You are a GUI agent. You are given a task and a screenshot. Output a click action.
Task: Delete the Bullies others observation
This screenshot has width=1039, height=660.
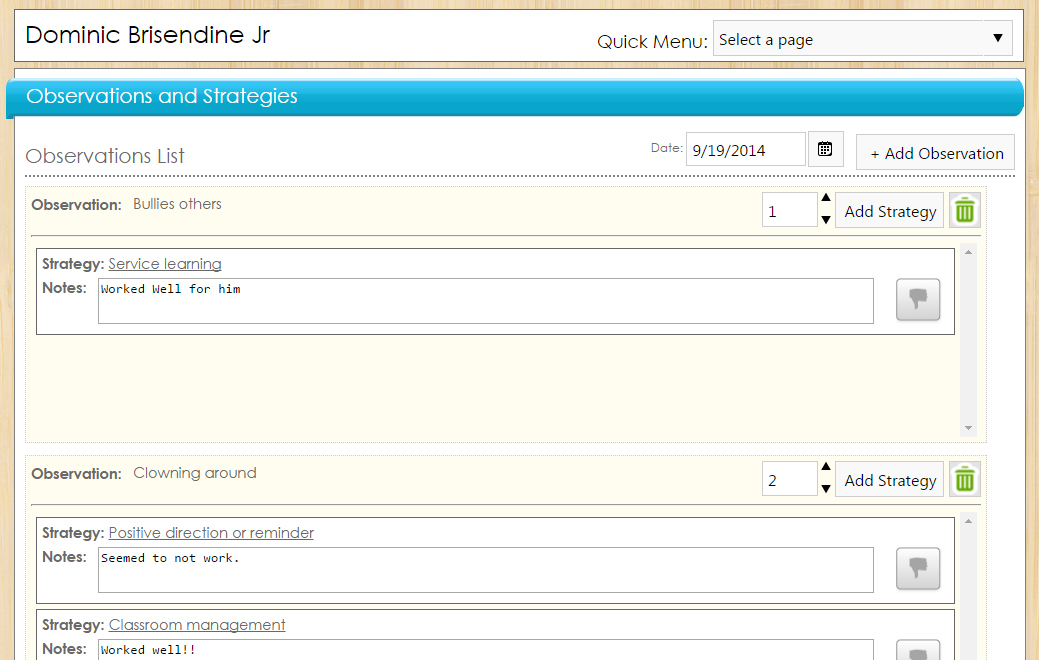964,211
